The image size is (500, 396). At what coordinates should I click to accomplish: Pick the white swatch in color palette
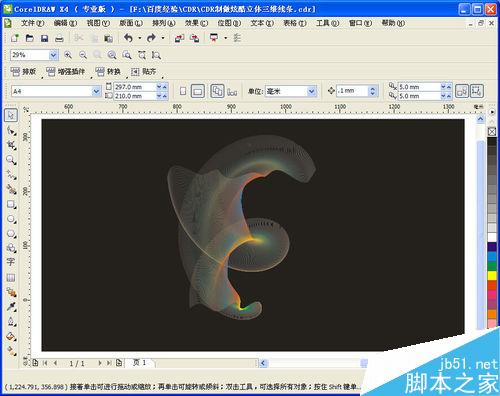[x=492, y=237]
